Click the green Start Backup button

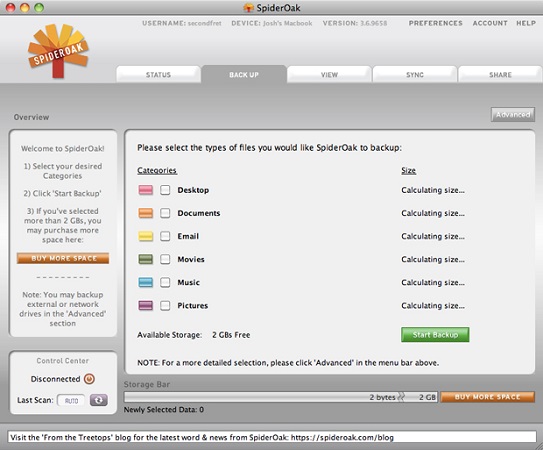(435, 335)
